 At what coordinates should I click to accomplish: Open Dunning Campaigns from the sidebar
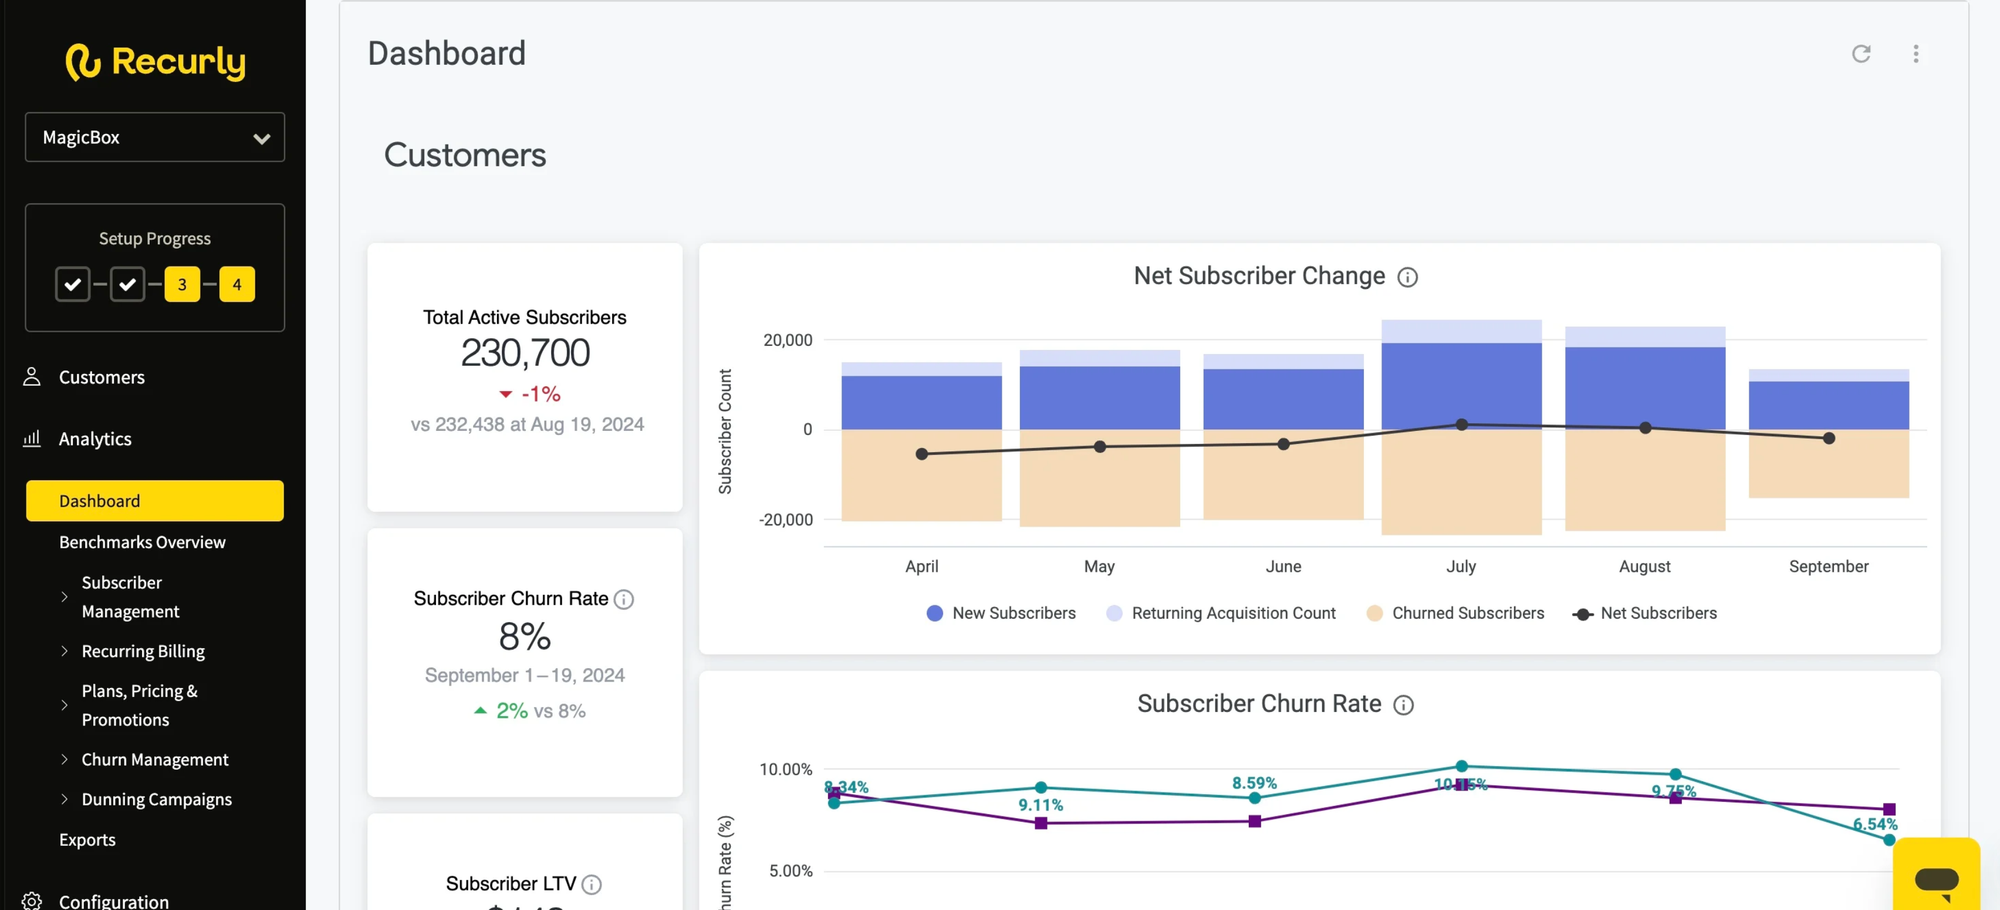(x=156, y=799)
